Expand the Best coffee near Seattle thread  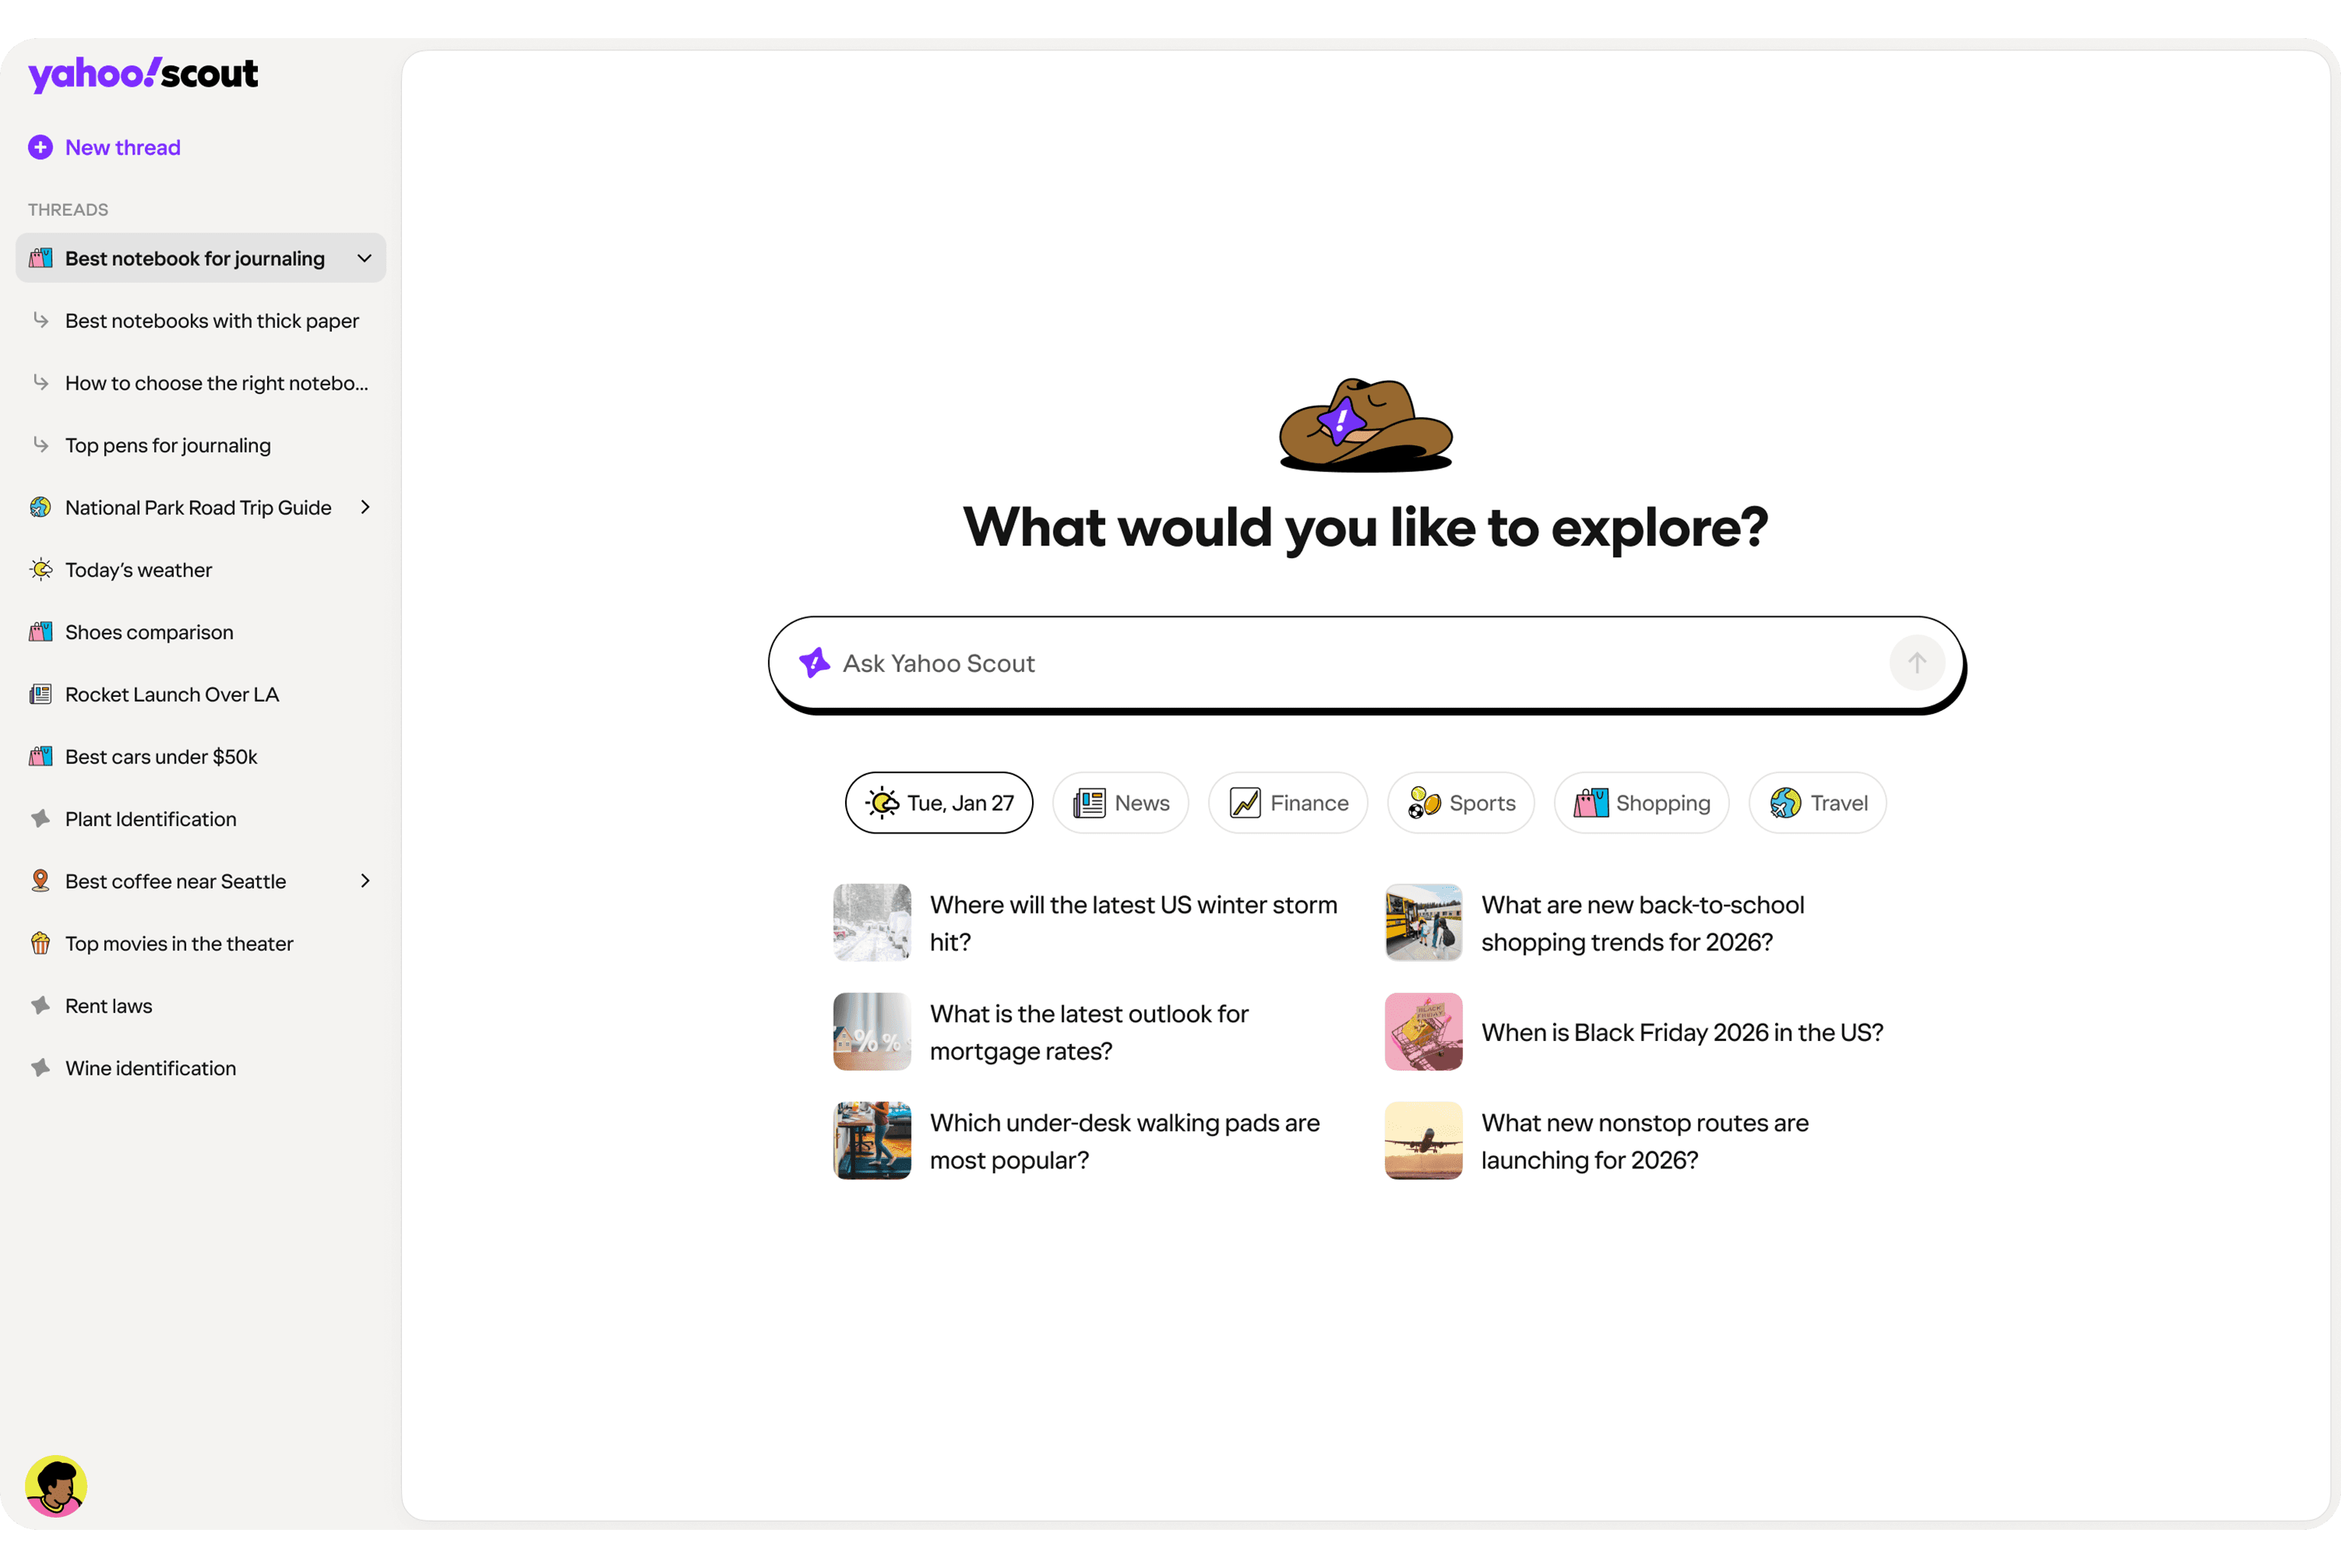point(364,880)
